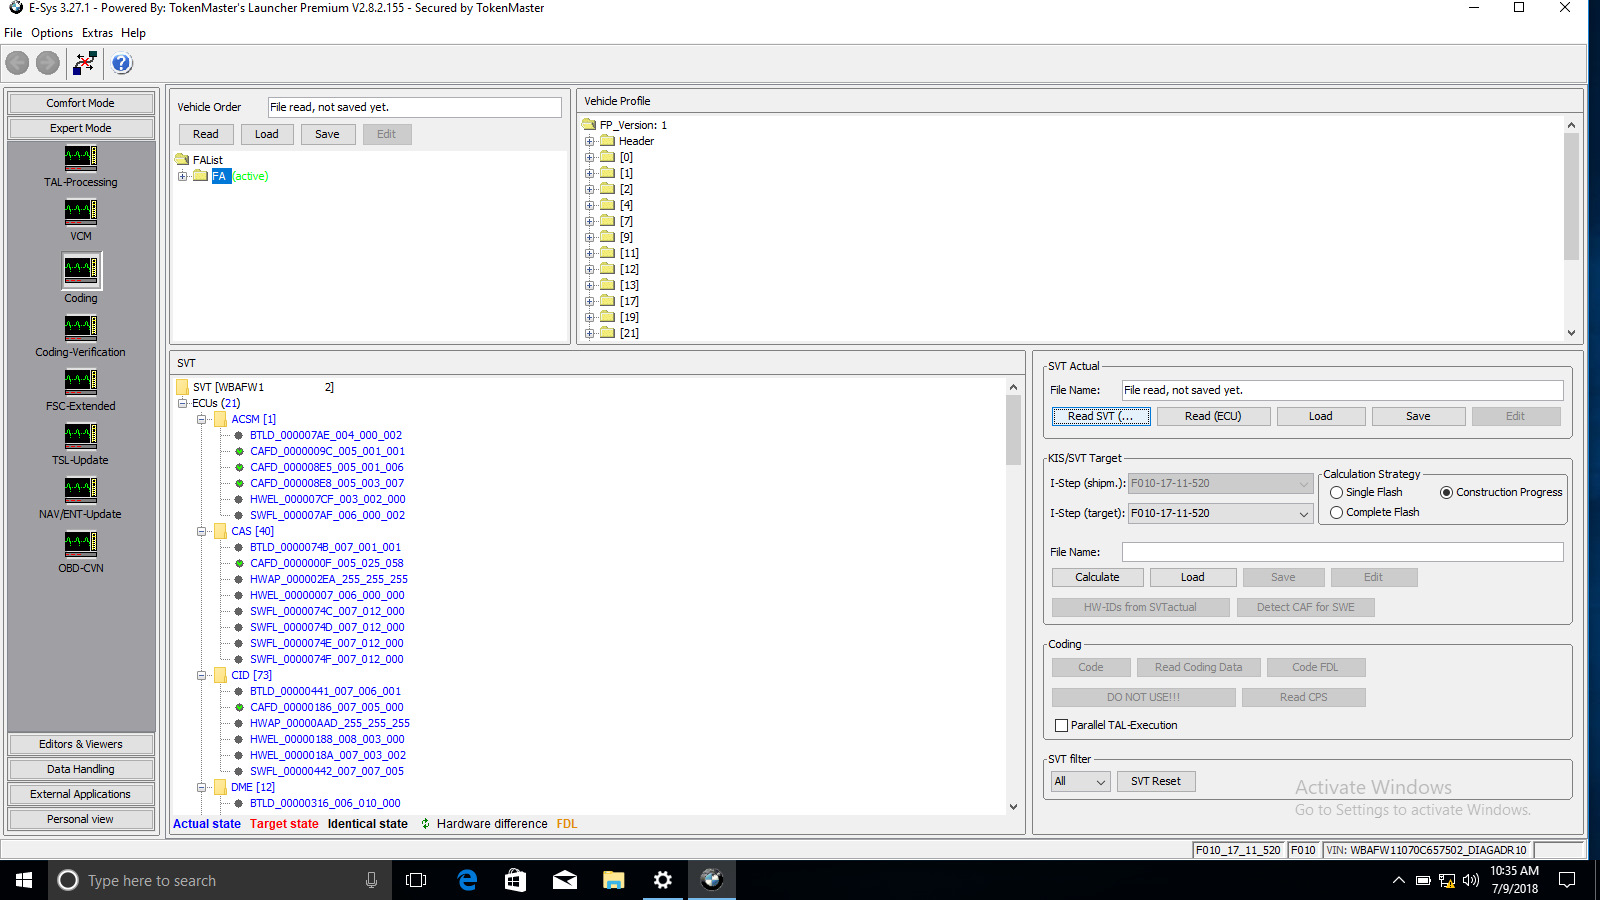Open TSL-Update module icon
This screenshot has height=900, width=1600.
click(81, 436)
